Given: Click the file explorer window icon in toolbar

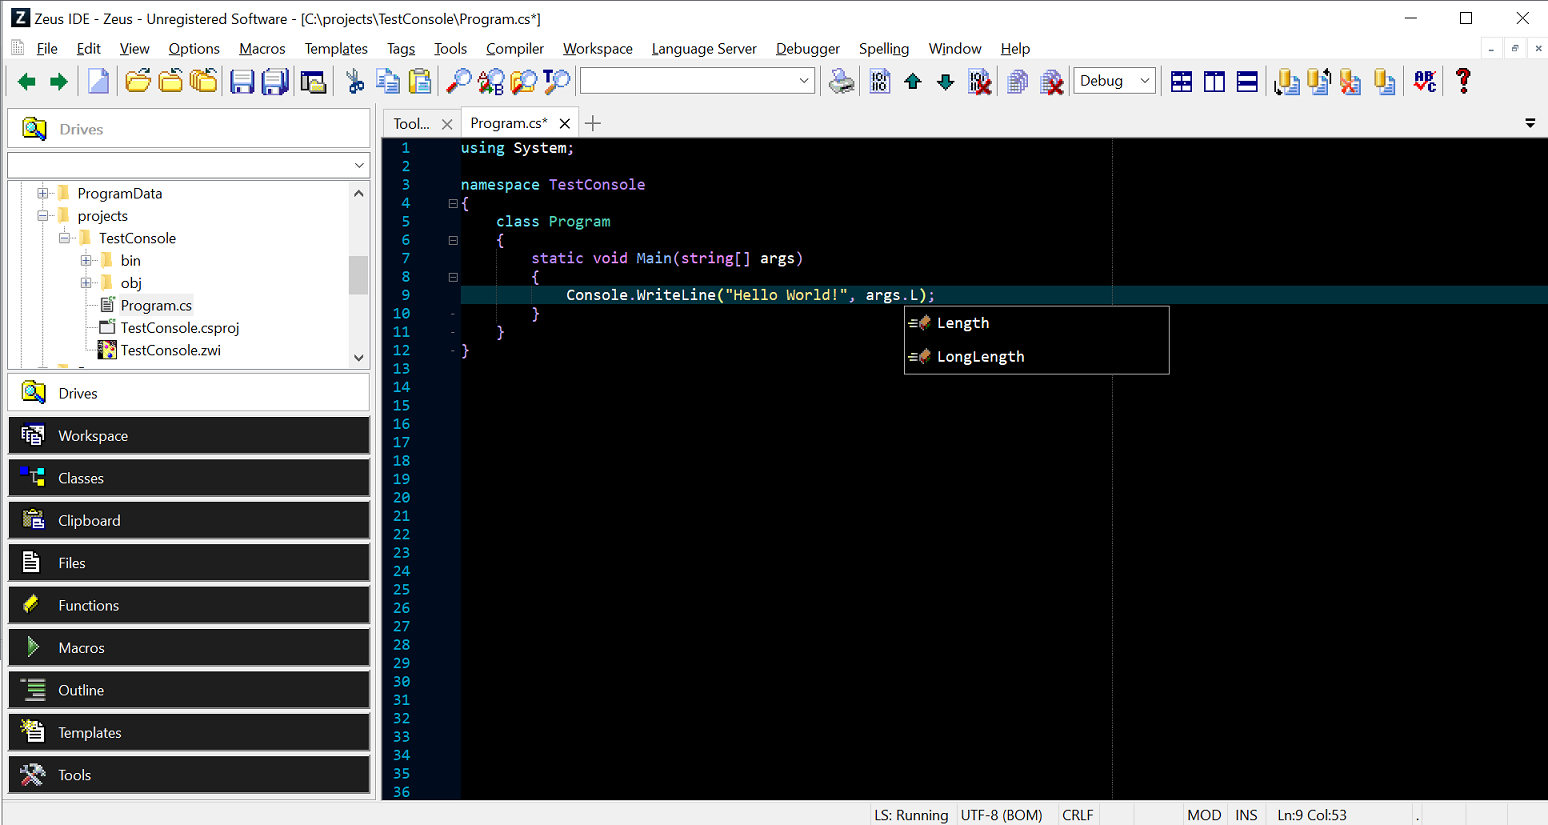Looking at the screenshot, I should [x=313, y=82].
